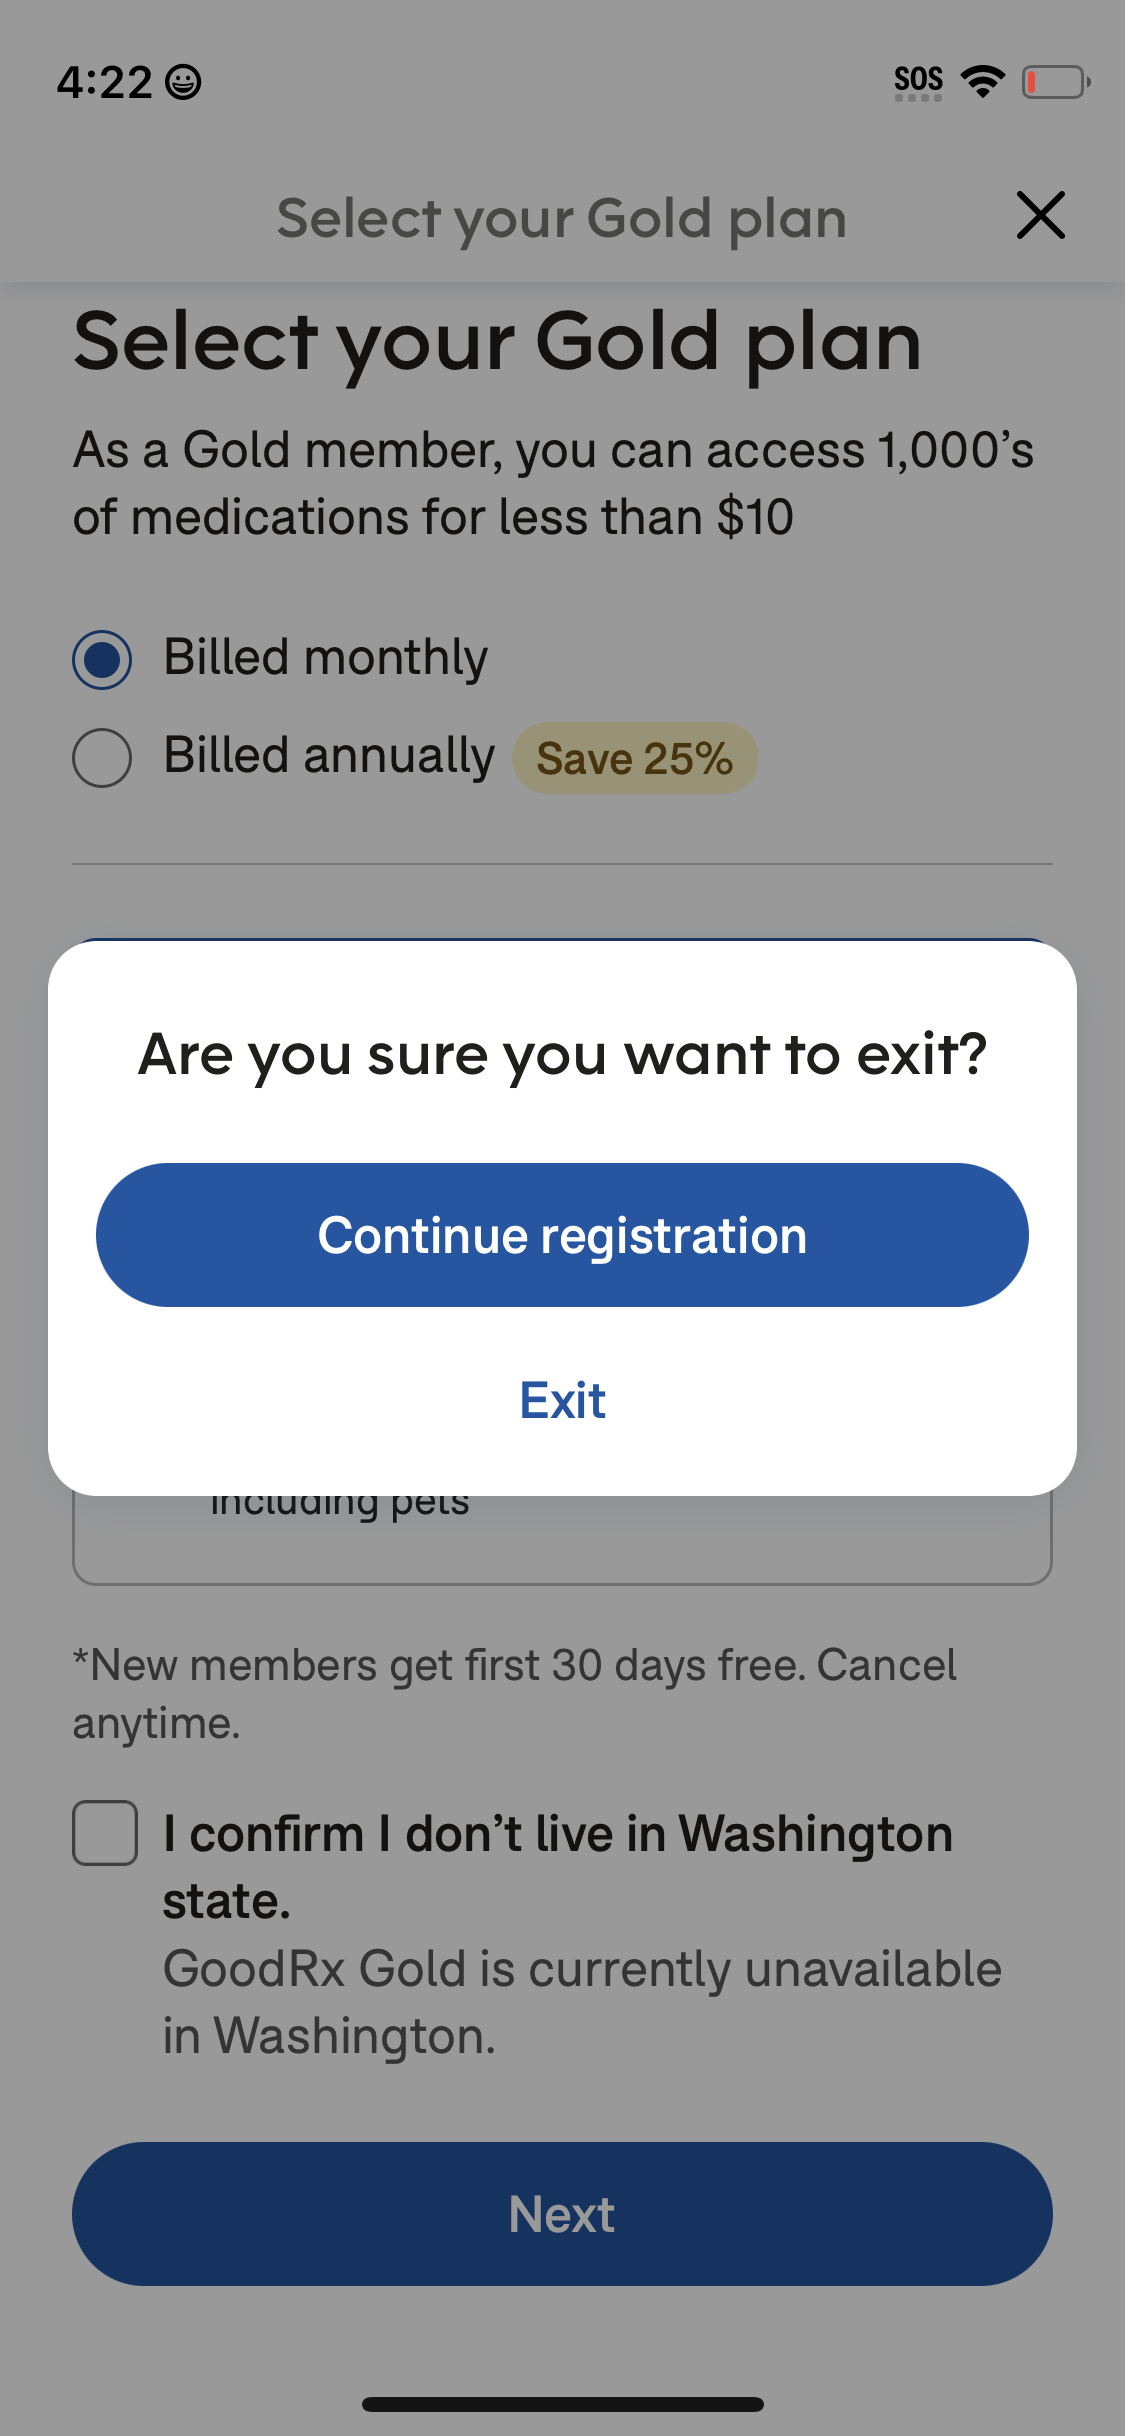Tap the Exit link in dialog
Image resolution: width=1125 pixels, height=2436 pixels.
coord(562,1400)
